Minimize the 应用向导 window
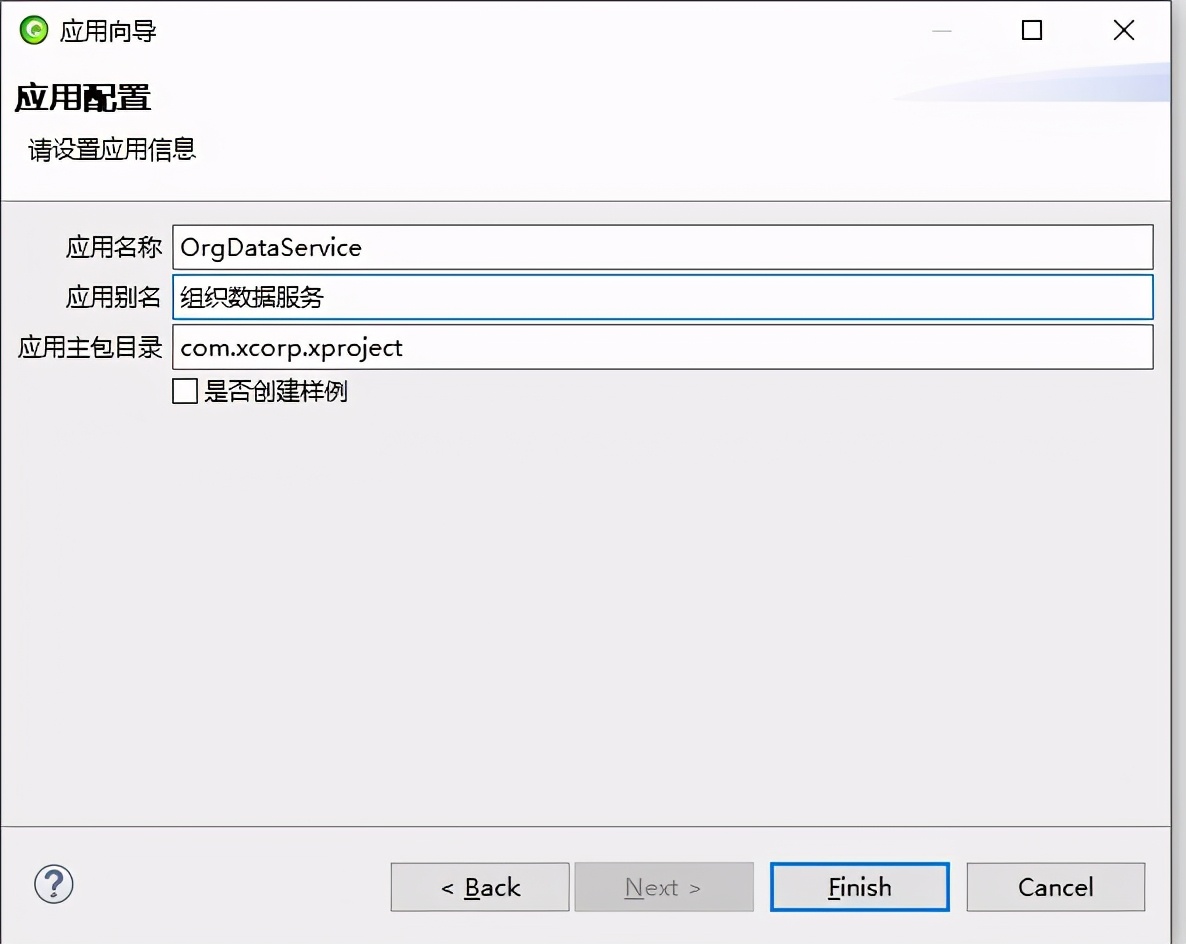 [942, 30]
